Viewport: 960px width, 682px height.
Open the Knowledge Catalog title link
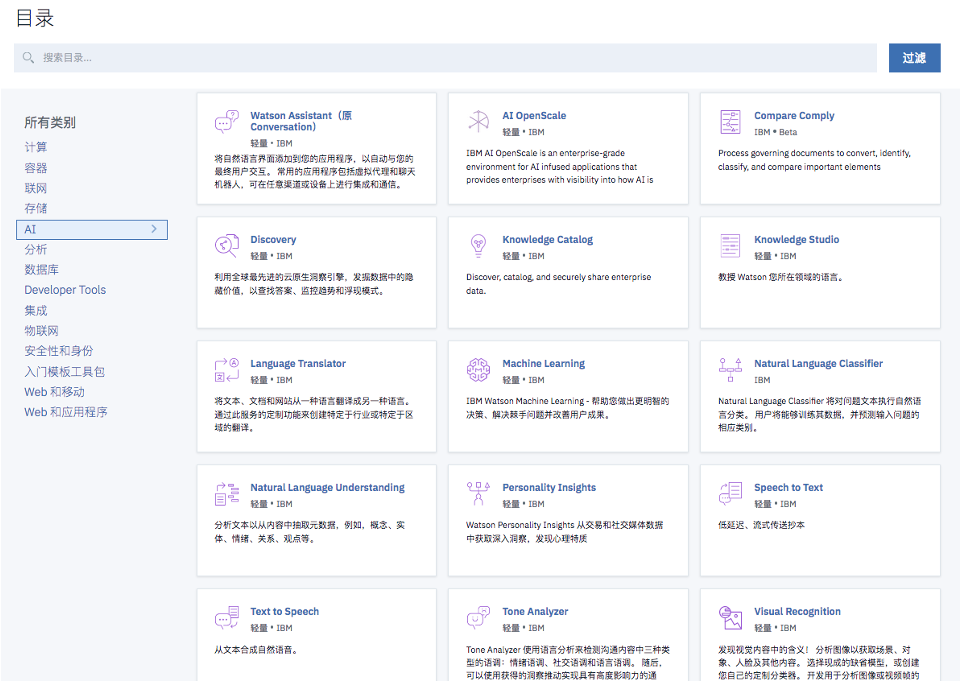coord(547,239)
